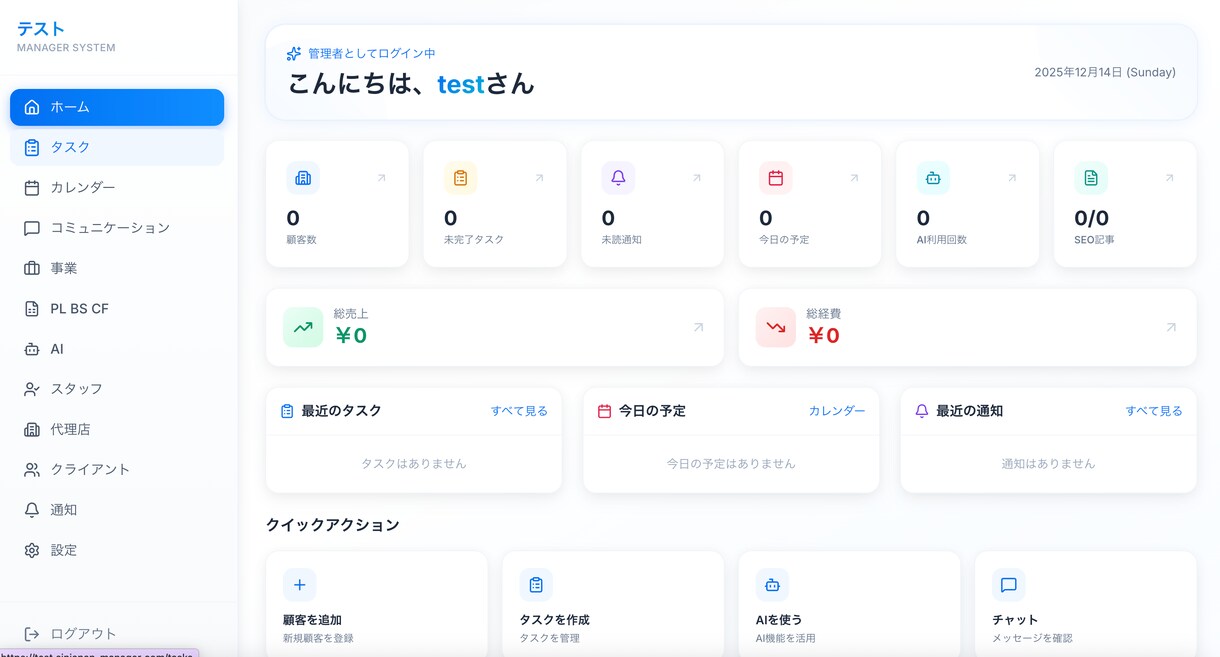Click the calendar icon on 今日の予定 card
This screenshot has width=1220, height=657.
775,178
